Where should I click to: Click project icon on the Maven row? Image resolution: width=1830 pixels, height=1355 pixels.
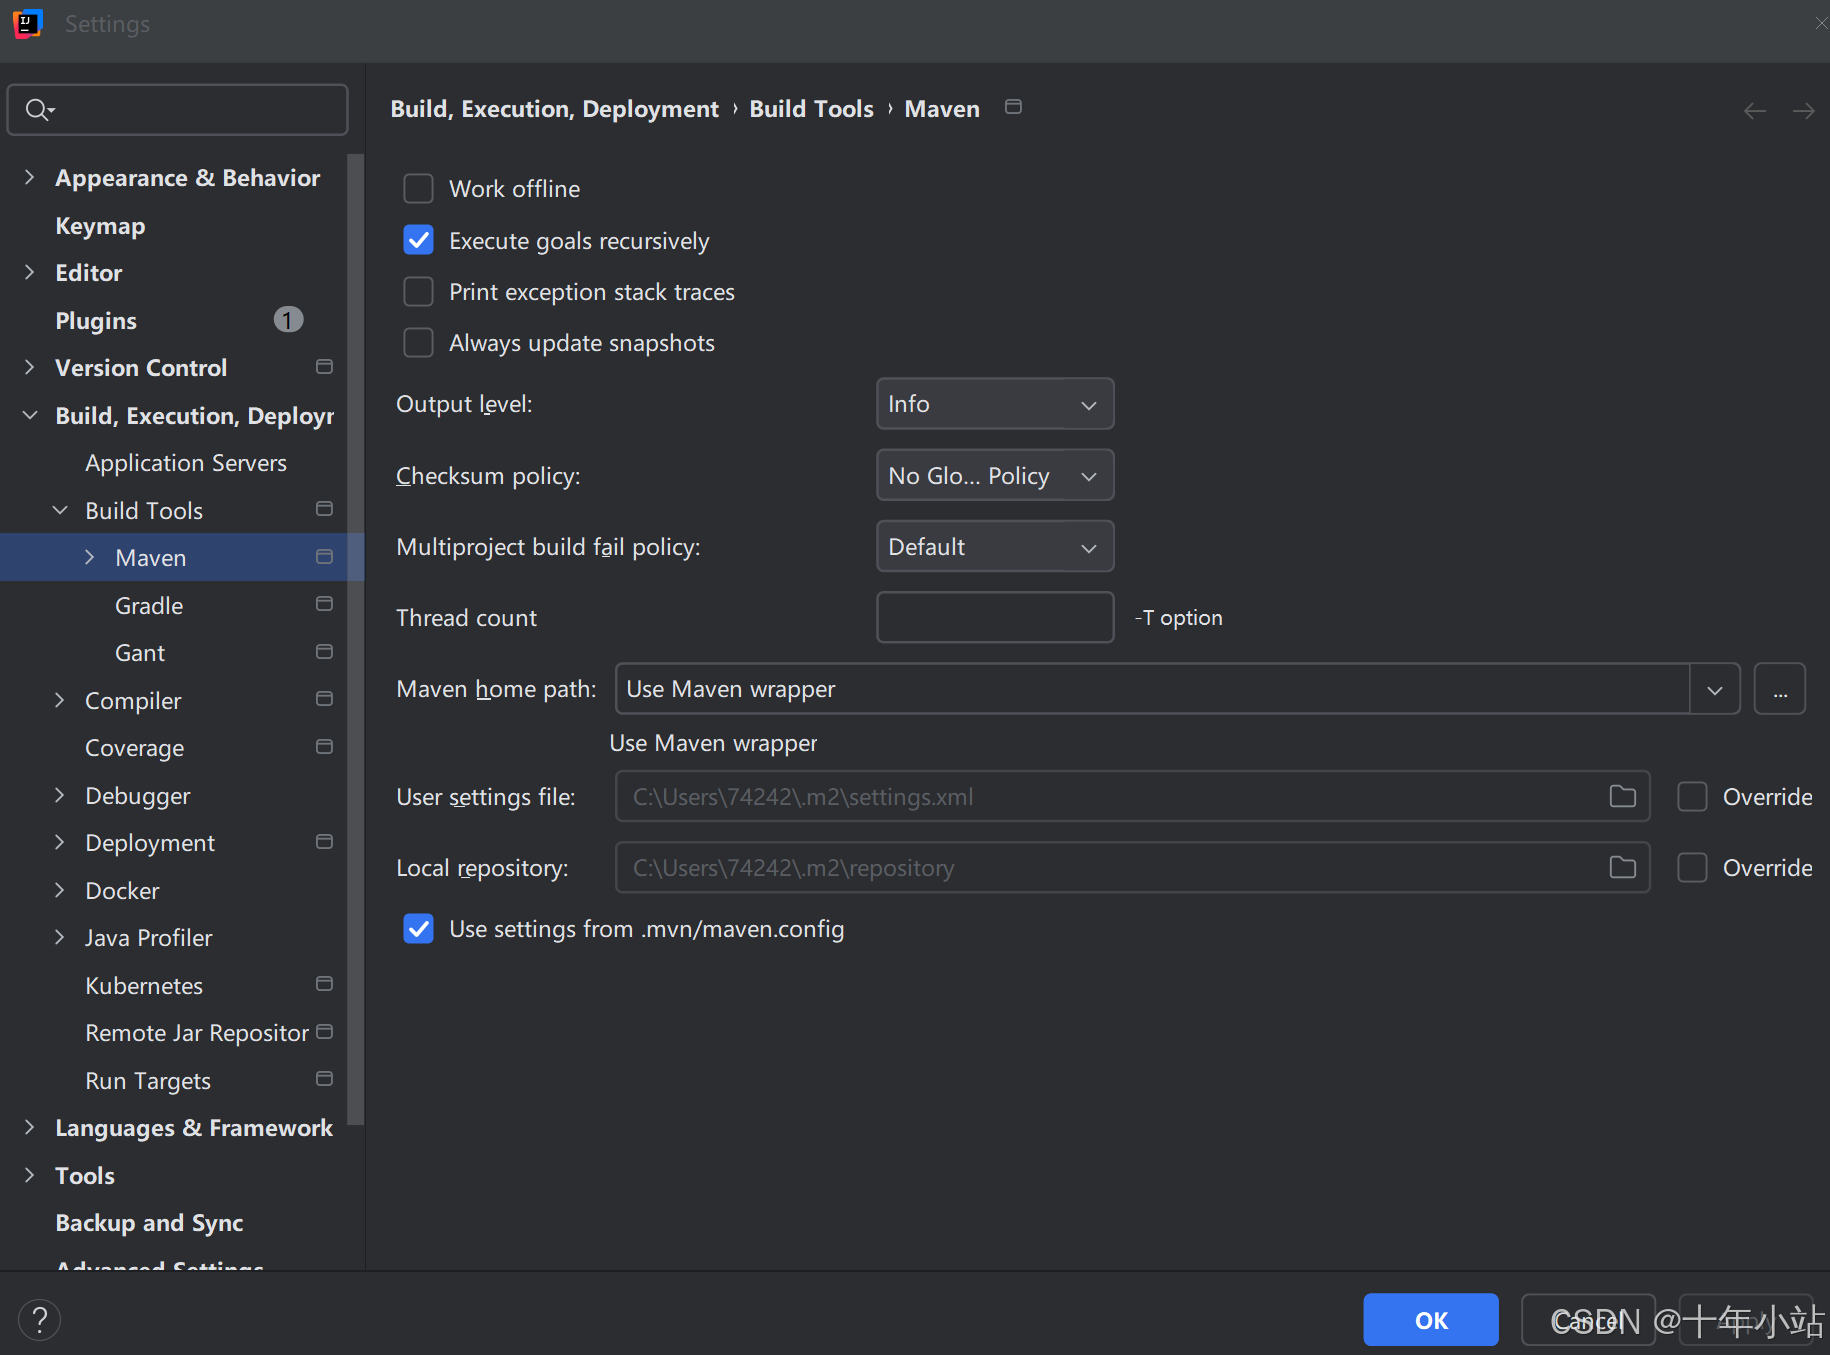[x=324, y=556]
